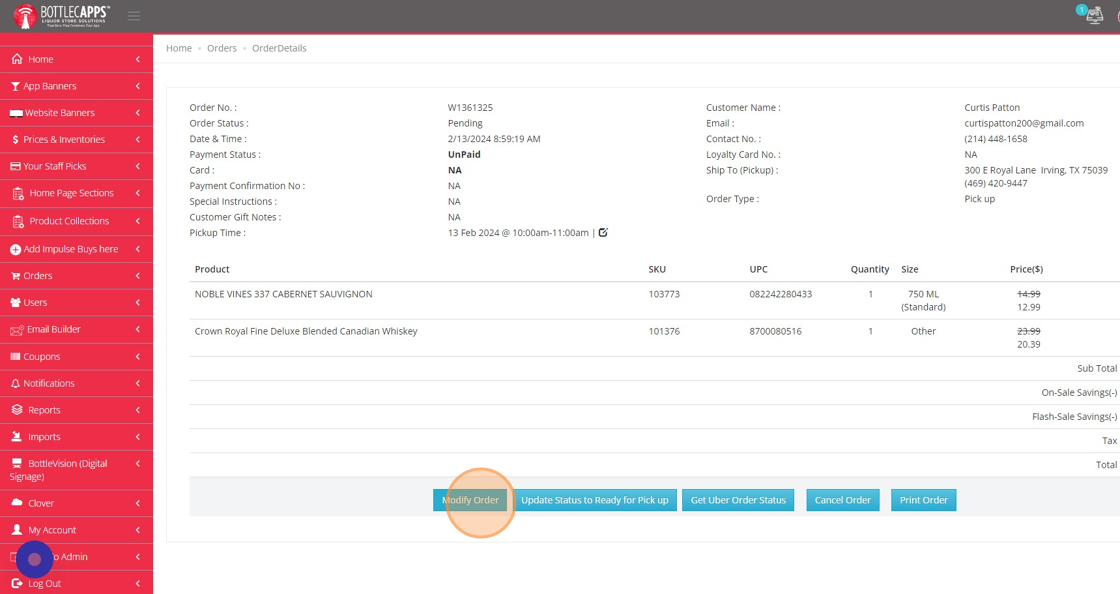Click the My Account person icon
The width and height of the screenshot is (1120, 594).
point(17,530)
